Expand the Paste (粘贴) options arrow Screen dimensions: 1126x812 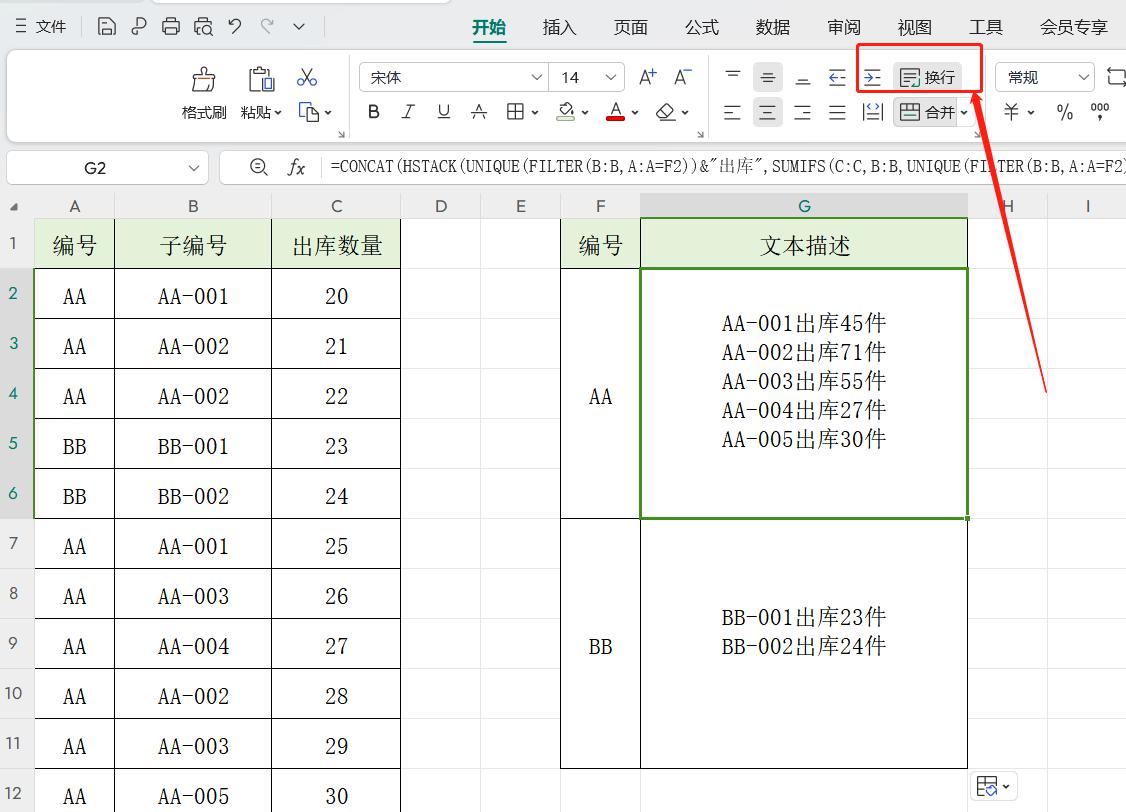click(x=279, y=113)
